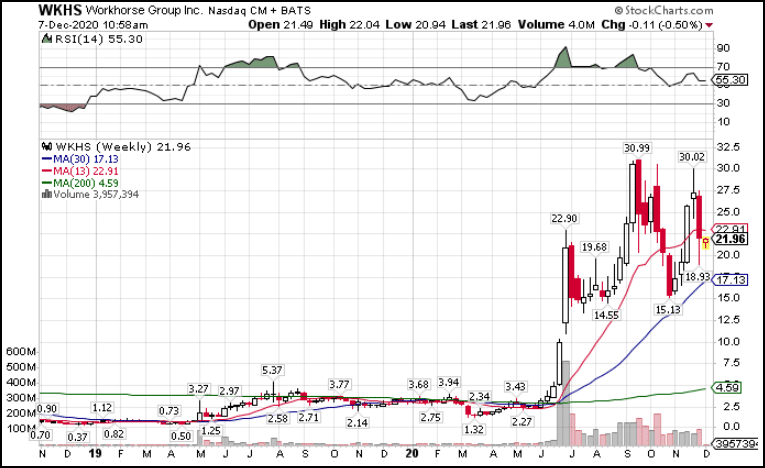Click the tallest gray volume bar in June

pos(565,403)
